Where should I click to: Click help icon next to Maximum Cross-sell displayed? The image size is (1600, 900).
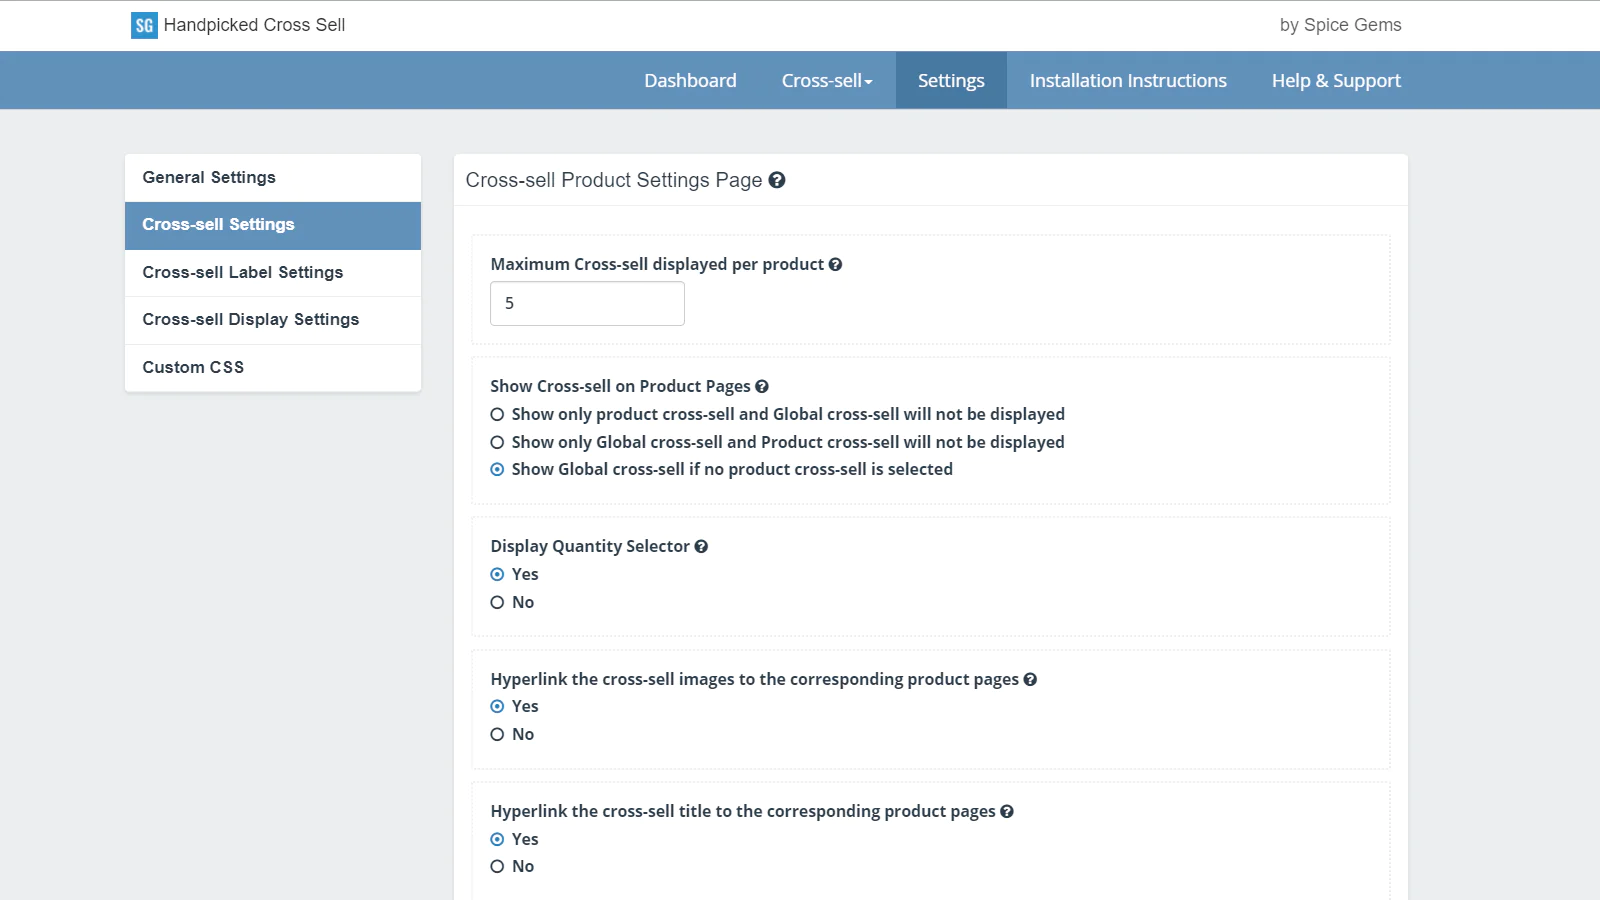(835, 264)
